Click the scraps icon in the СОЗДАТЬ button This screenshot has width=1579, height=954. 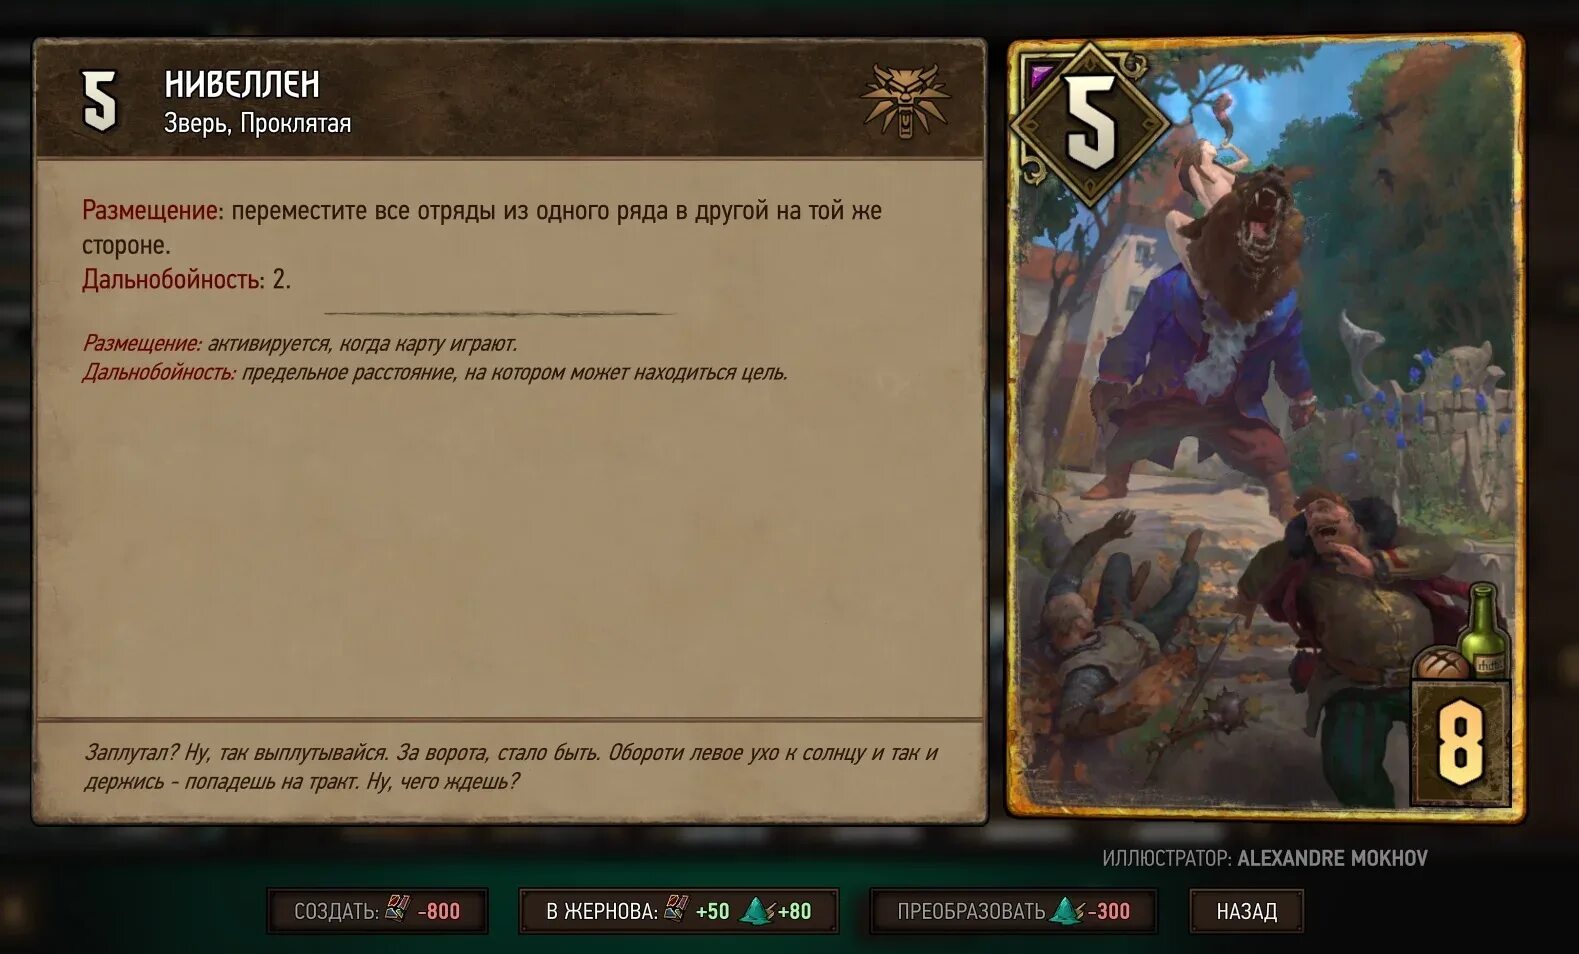point(397,908)
